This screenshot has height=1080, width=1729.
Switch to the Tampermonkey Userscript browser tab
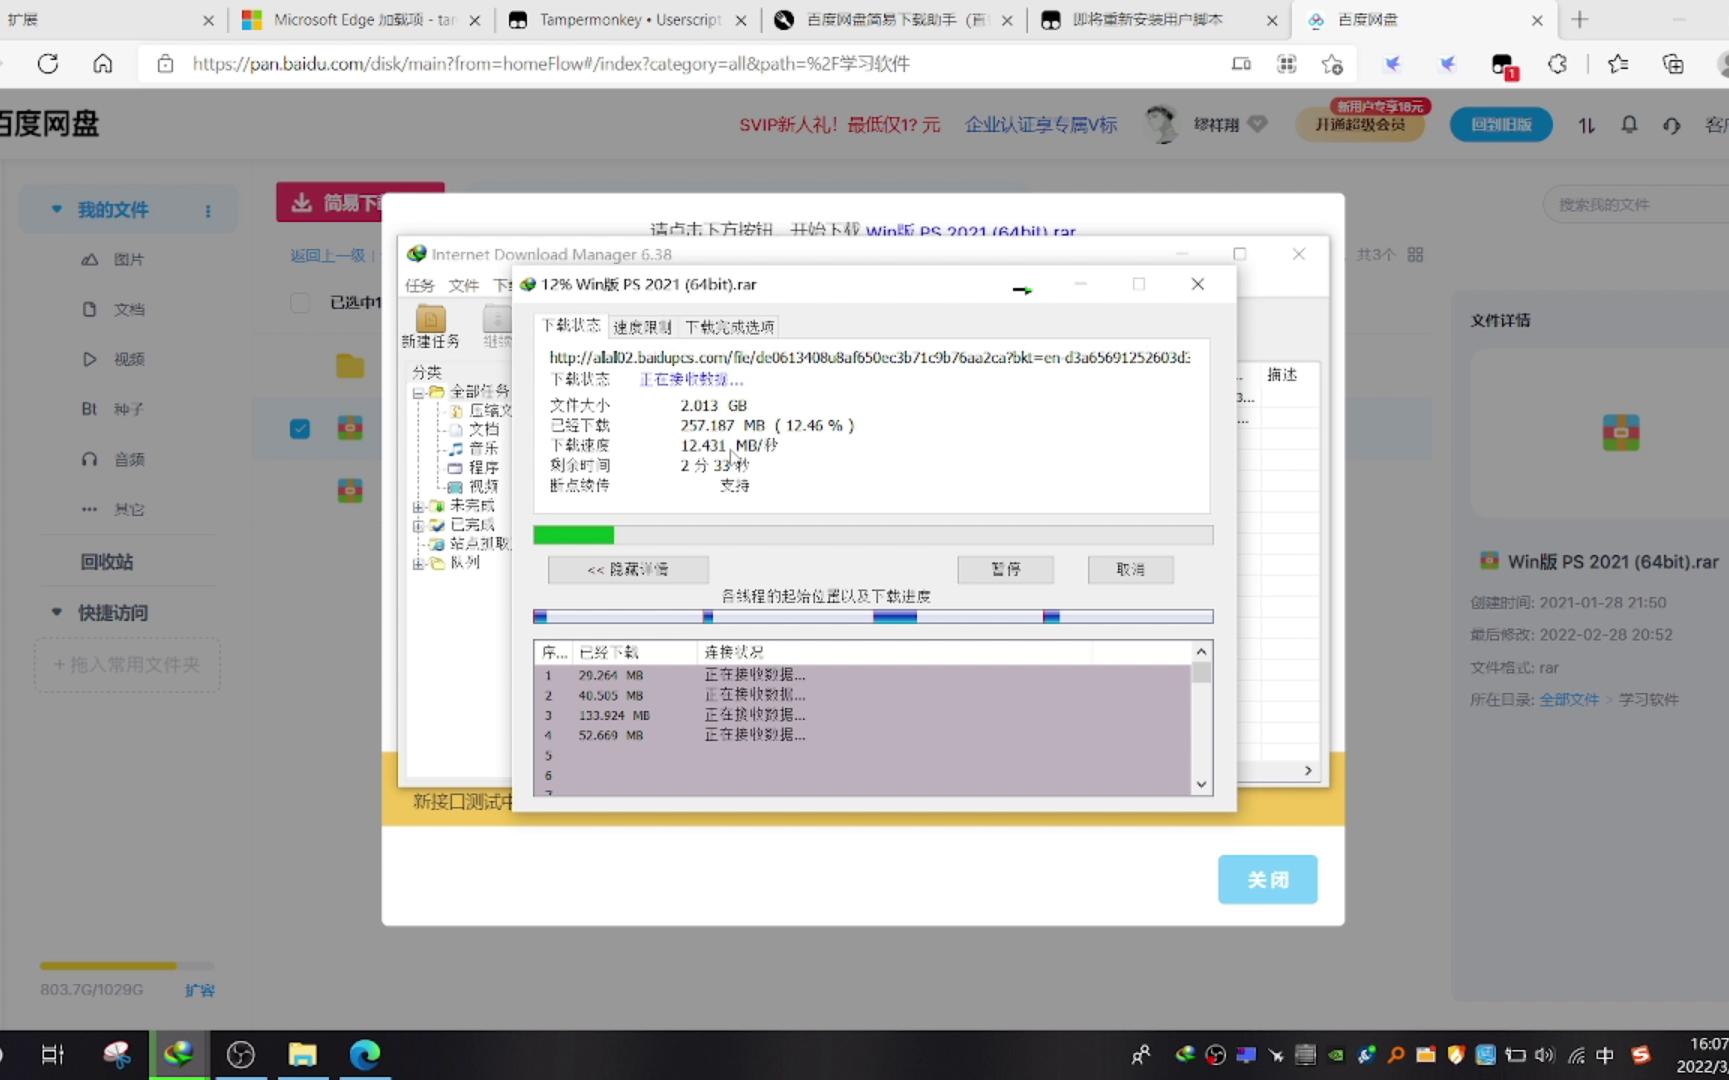[x=629, y=20]
